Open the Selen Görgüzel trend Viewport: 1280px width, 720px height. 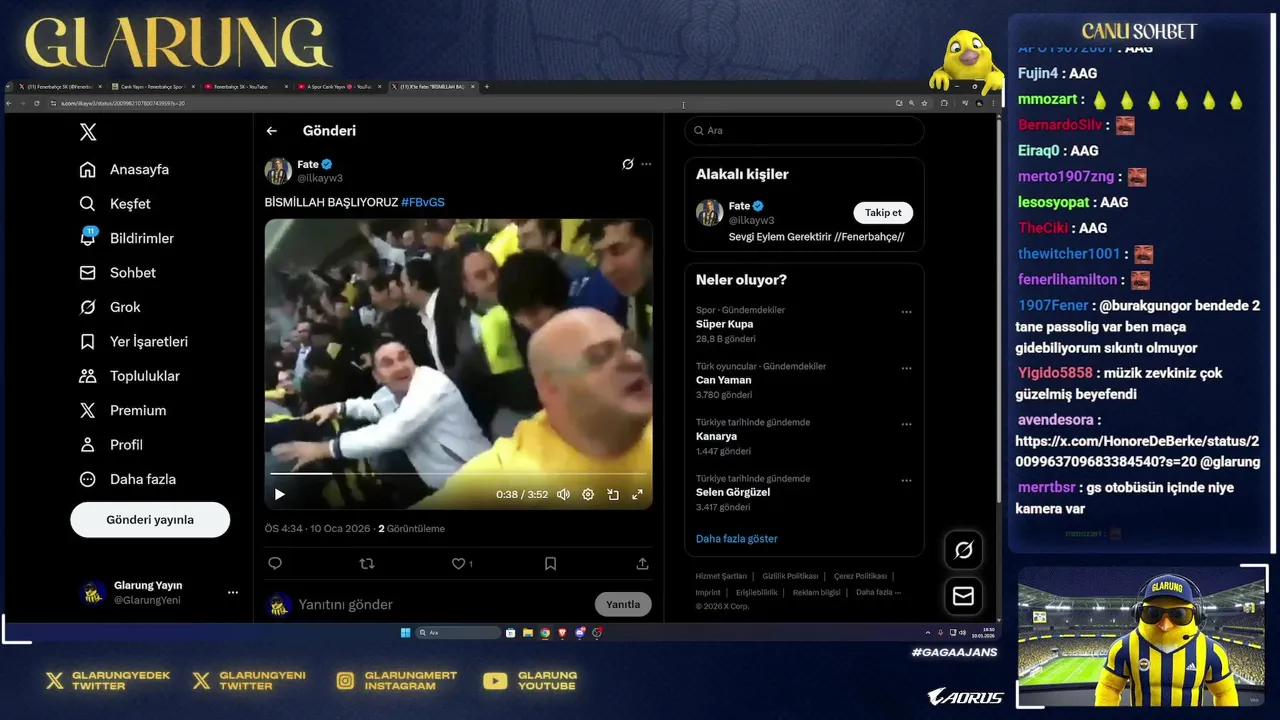tap(733, 492)
